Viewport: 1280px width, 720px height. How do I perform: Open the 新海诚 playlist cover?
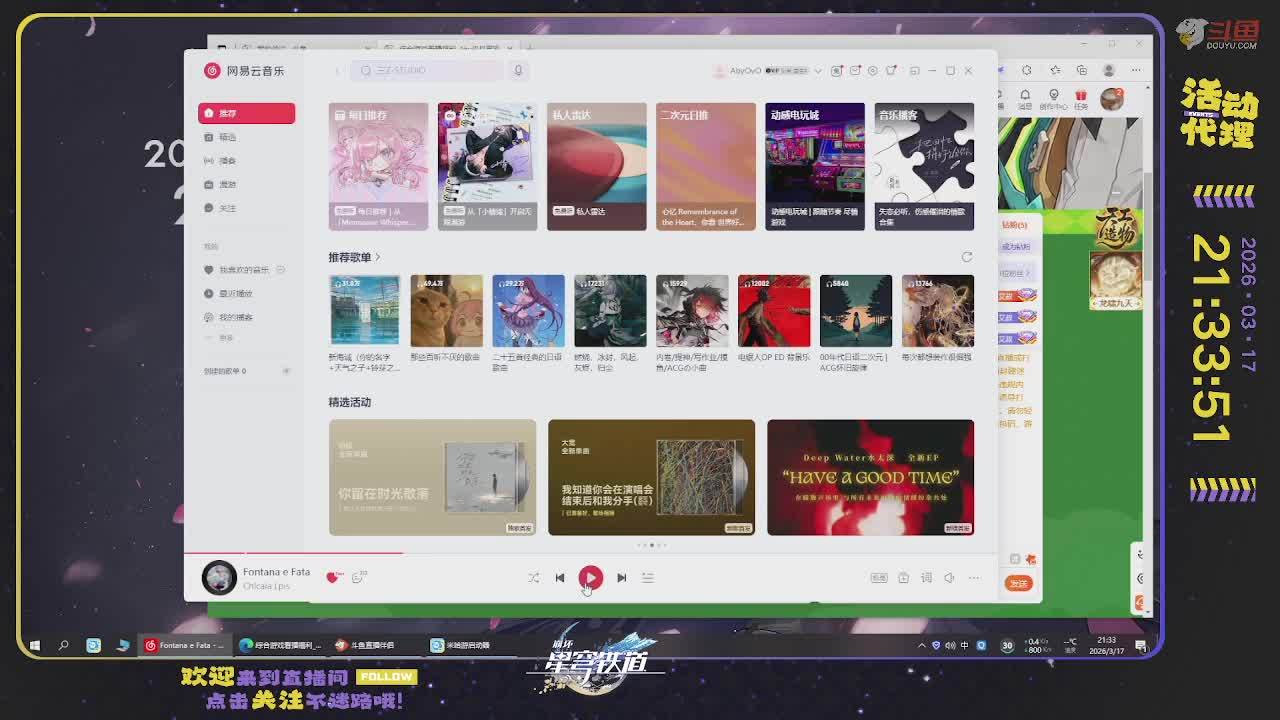tap(364, 311)
